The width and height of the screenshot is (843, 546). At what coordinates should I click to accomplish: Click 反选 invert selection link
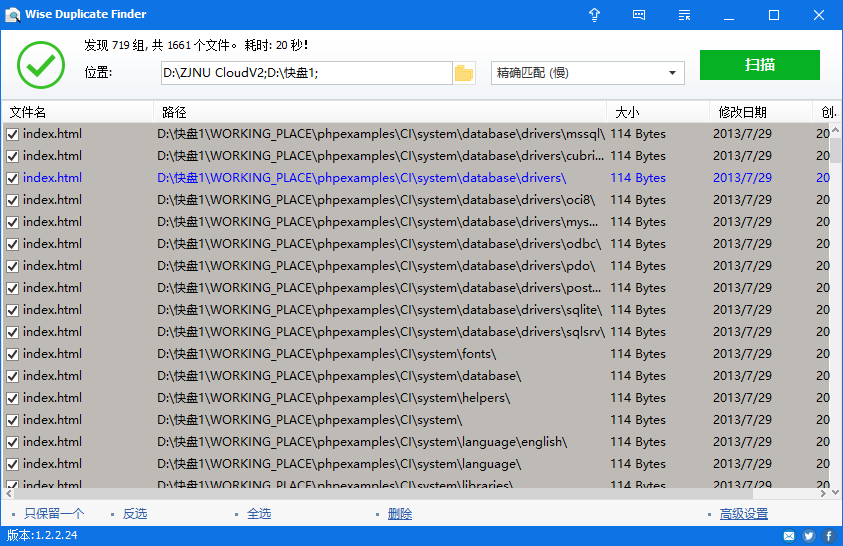(134, 514)
